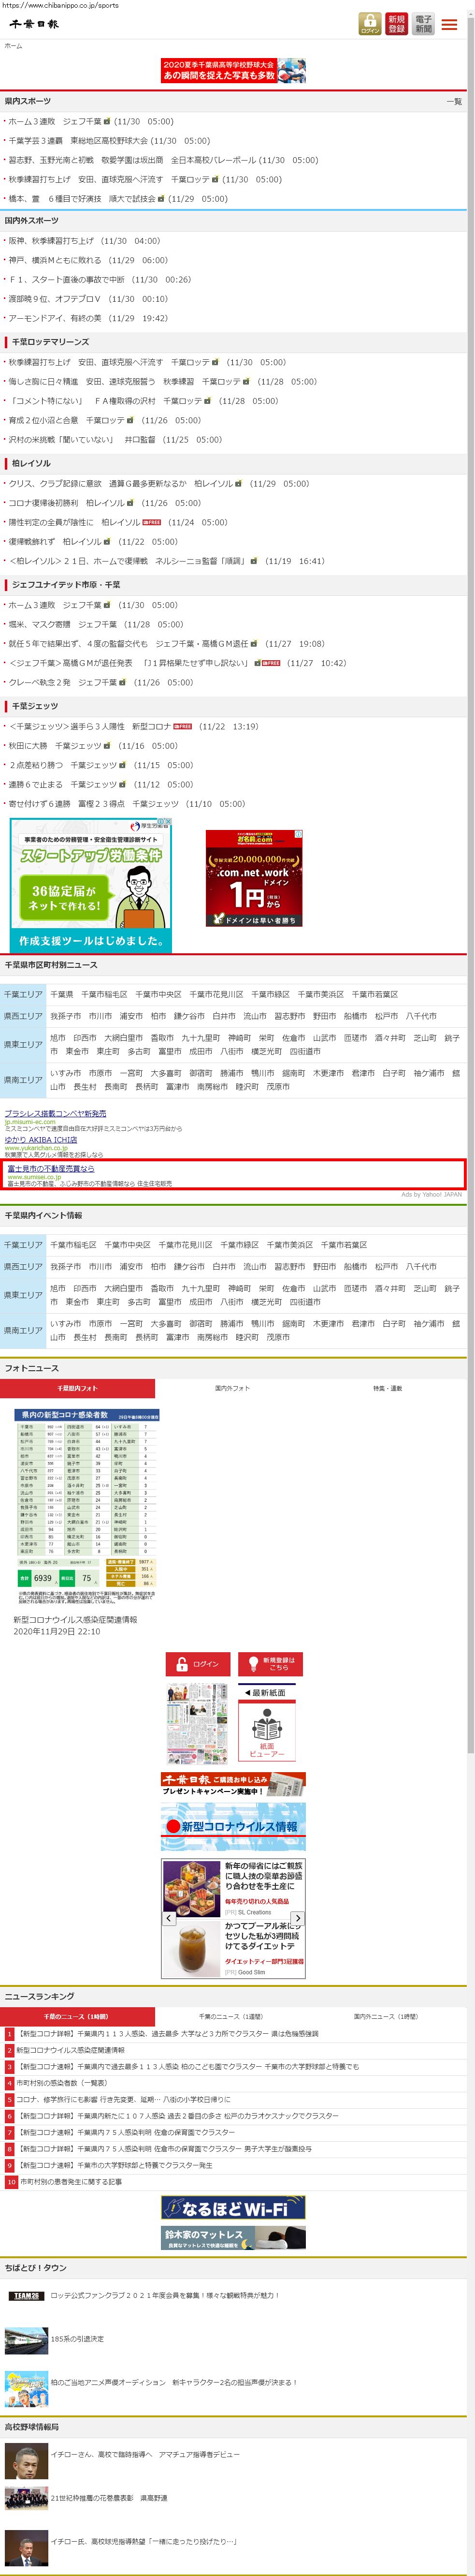The width and height of the screenshot is (475, 2576).
Task: Select 千葉のニュース (1週間) ranking tab
Action: (x=231, y=2016)
